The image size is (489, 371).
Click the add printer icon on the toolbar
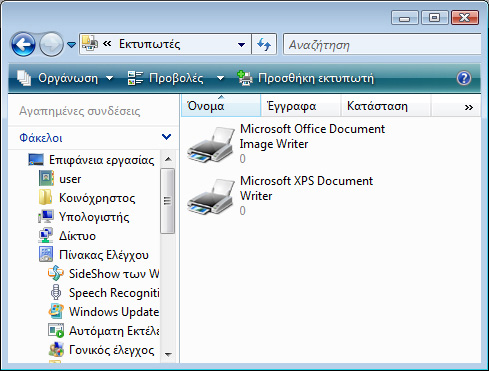[245, 78]
